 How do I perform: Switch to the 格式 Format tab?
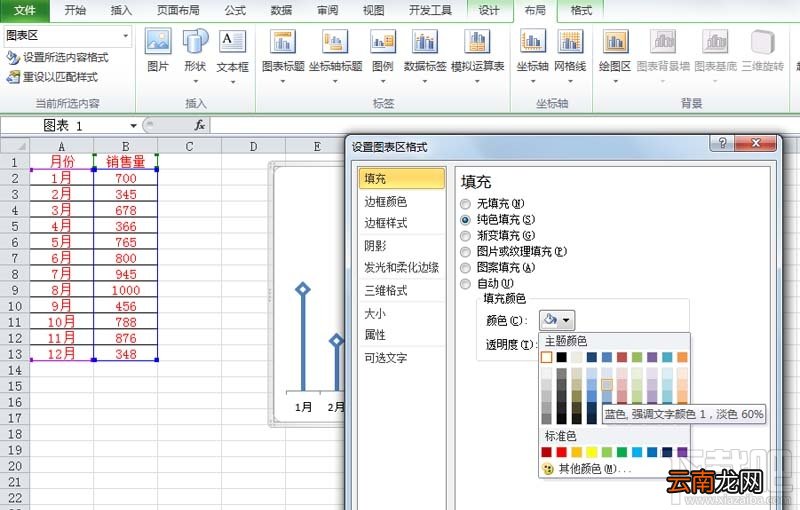coord(581,11)
